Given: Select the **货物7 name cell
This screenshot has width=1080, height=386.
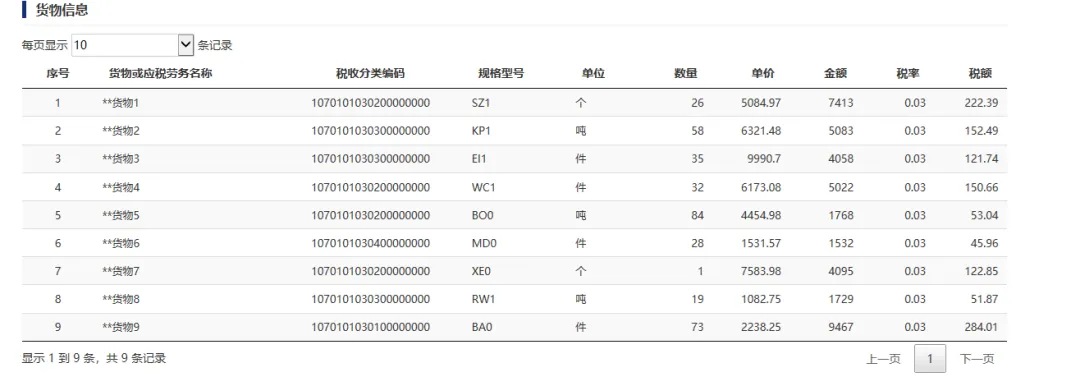Looking at the screenshot, I should click(121, 272).
